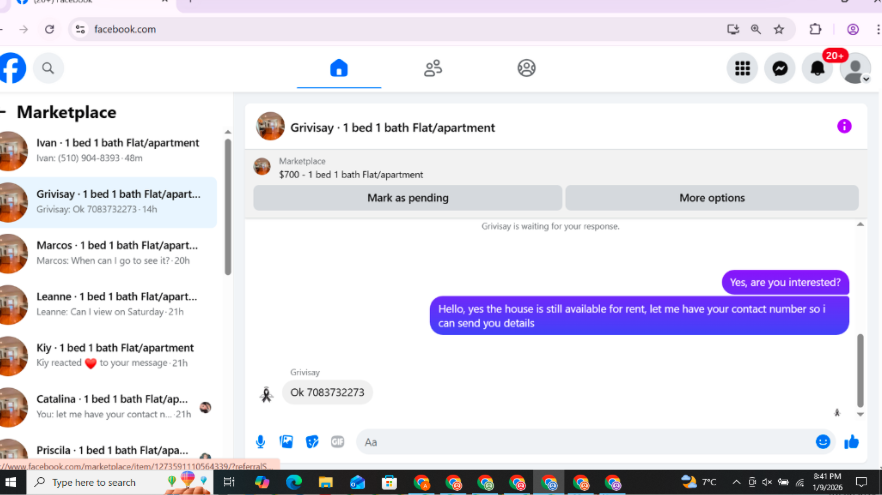The image size is (882, 495).
Task: Choose a sticker icon
Action: coord(312,442)
